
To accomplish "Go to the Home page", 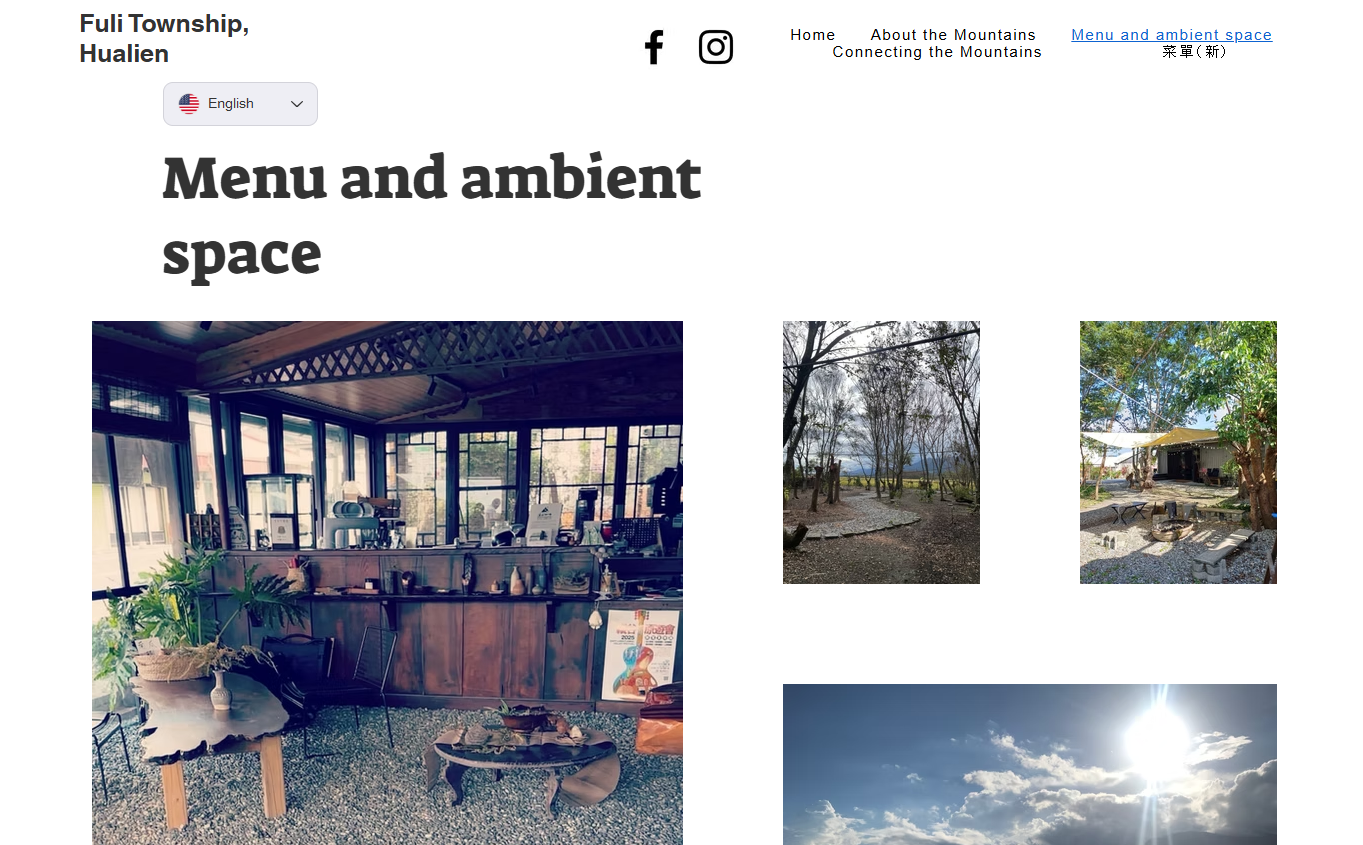I will coord(812,35).
